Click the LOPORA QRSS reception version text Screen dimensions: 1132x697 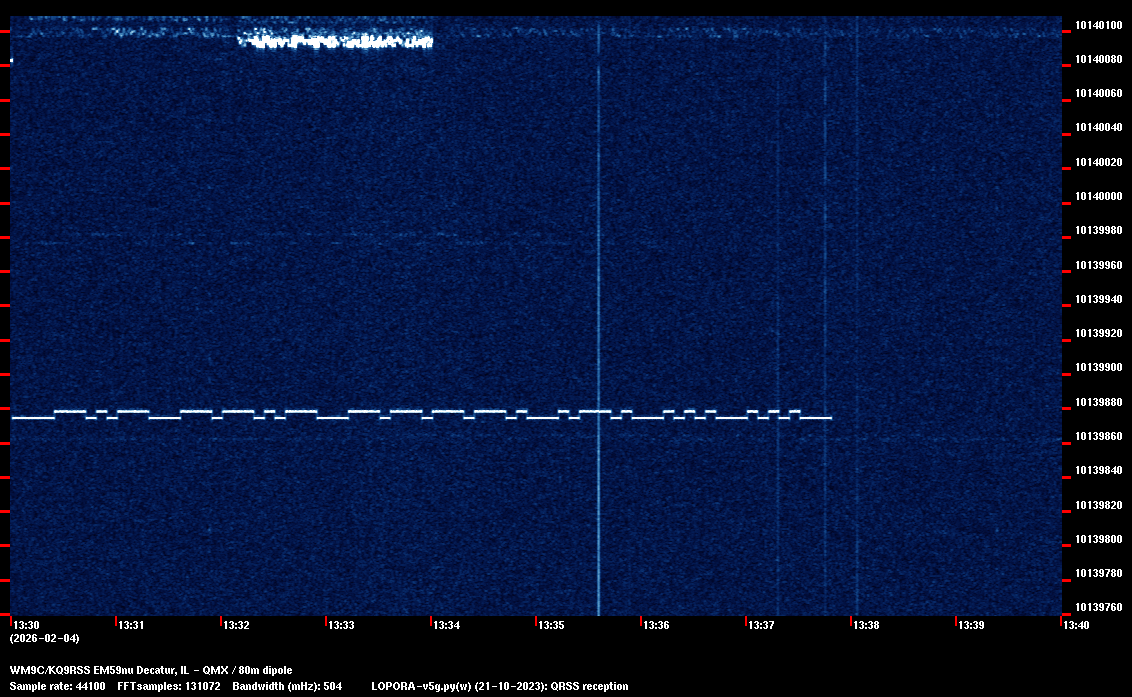point(500,686)
